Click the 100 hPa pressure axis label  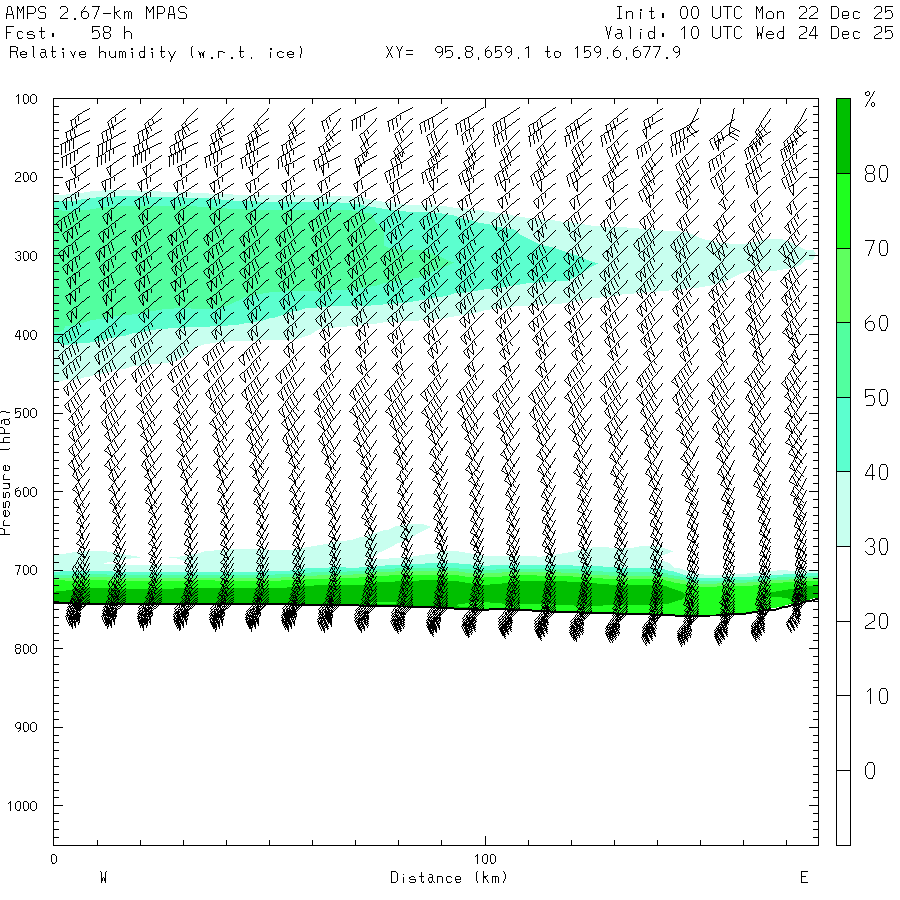(26, 99)
